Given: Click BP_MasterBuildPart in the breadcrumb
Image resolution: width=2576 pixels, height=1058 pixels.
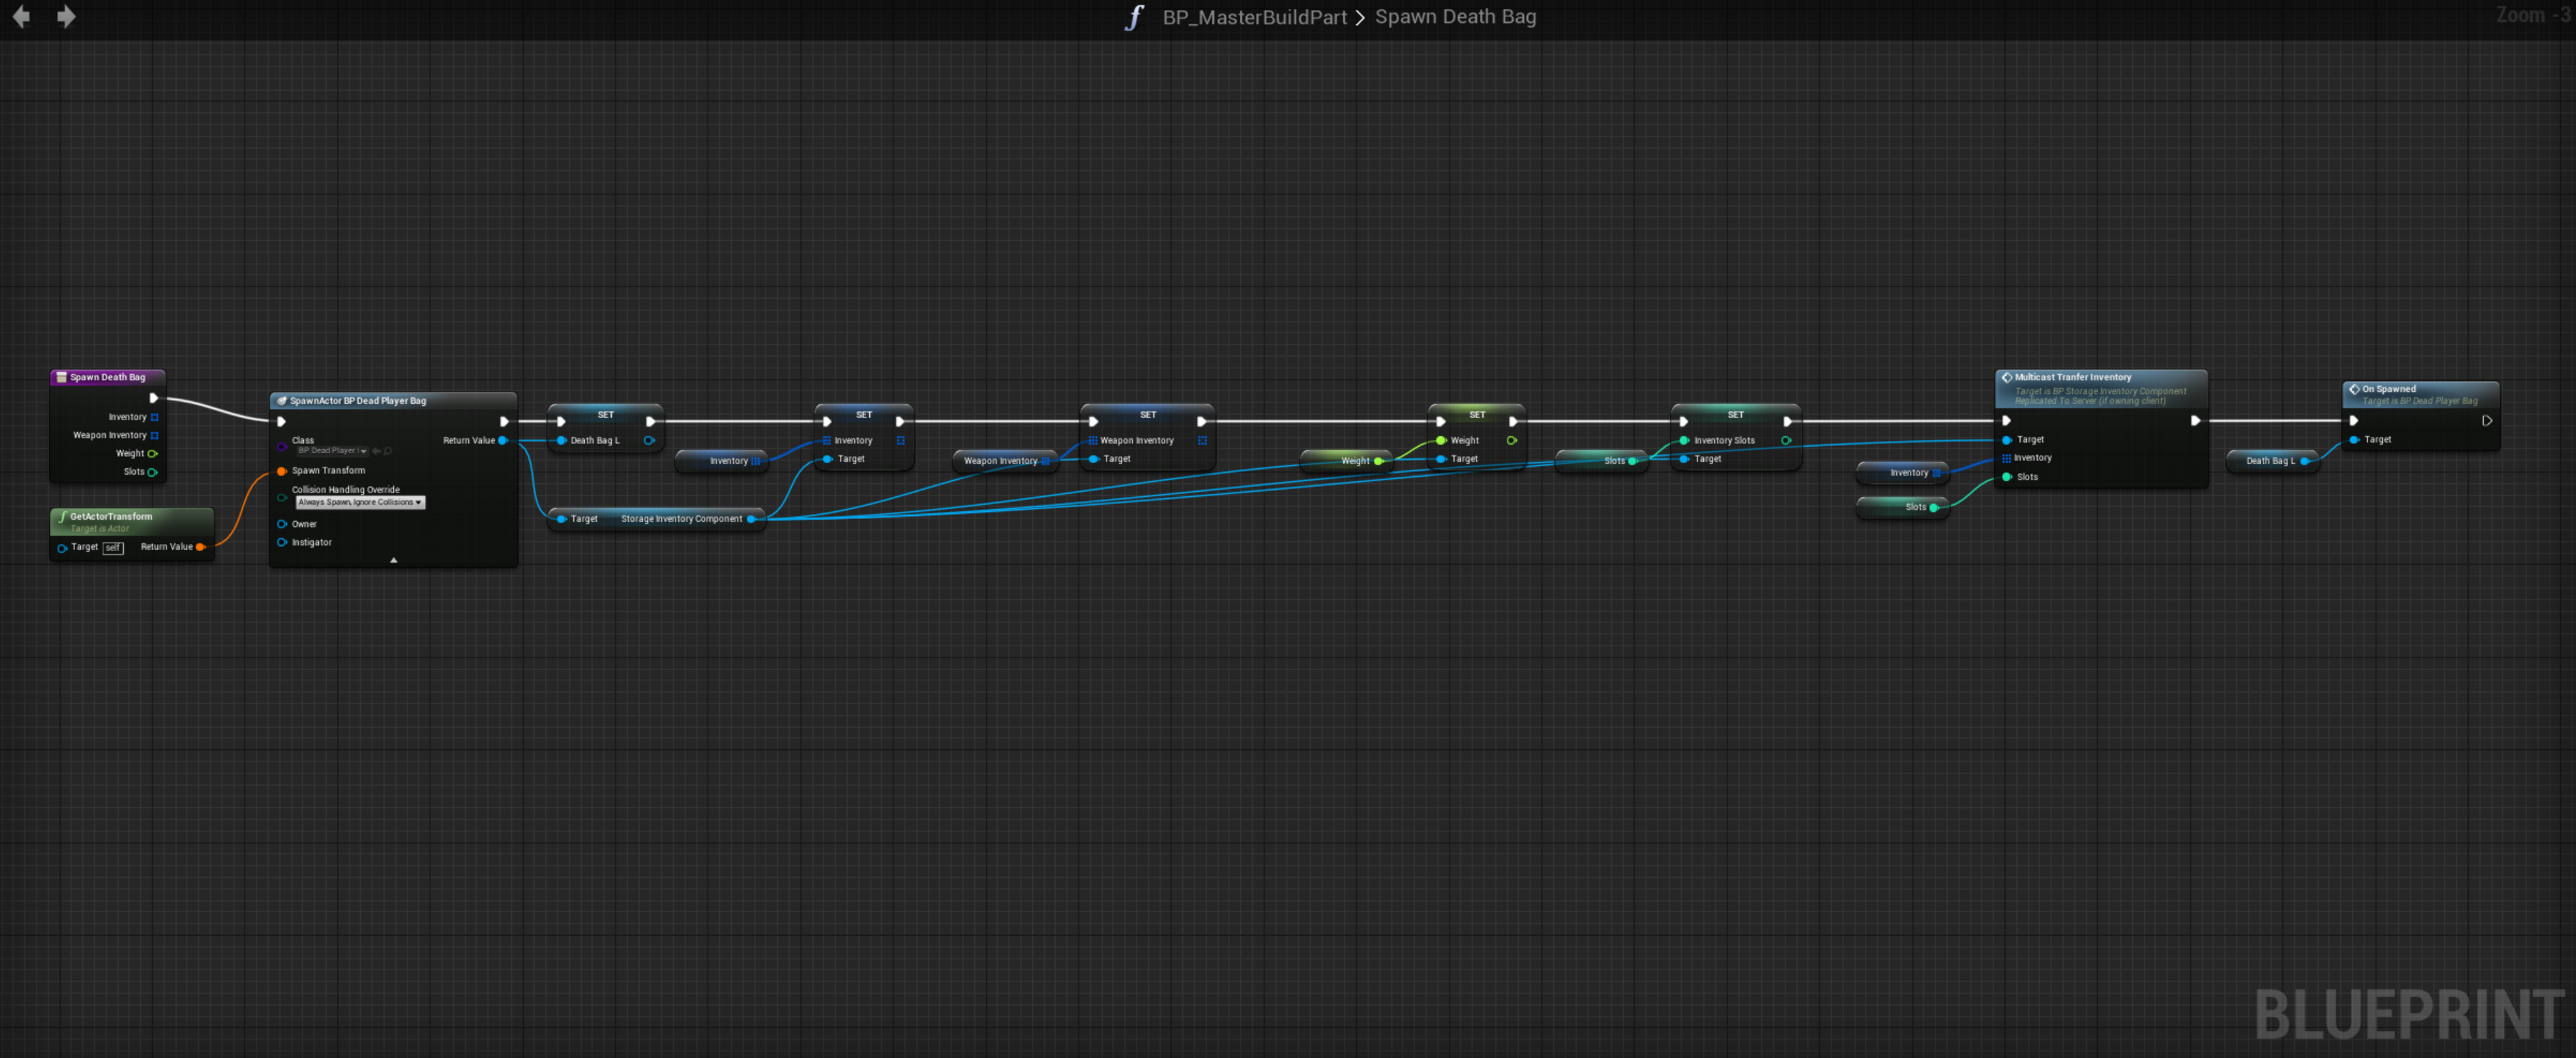Looking at the screenshot, I should click(1254, 17).
